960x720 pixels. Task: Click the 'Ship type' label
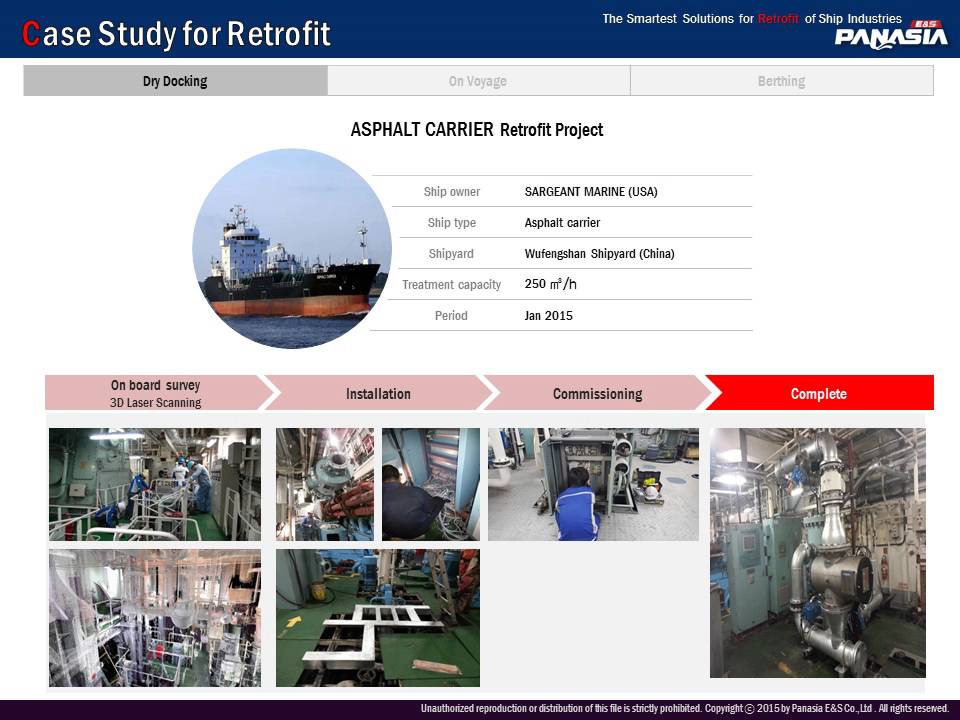pos(452,223)
